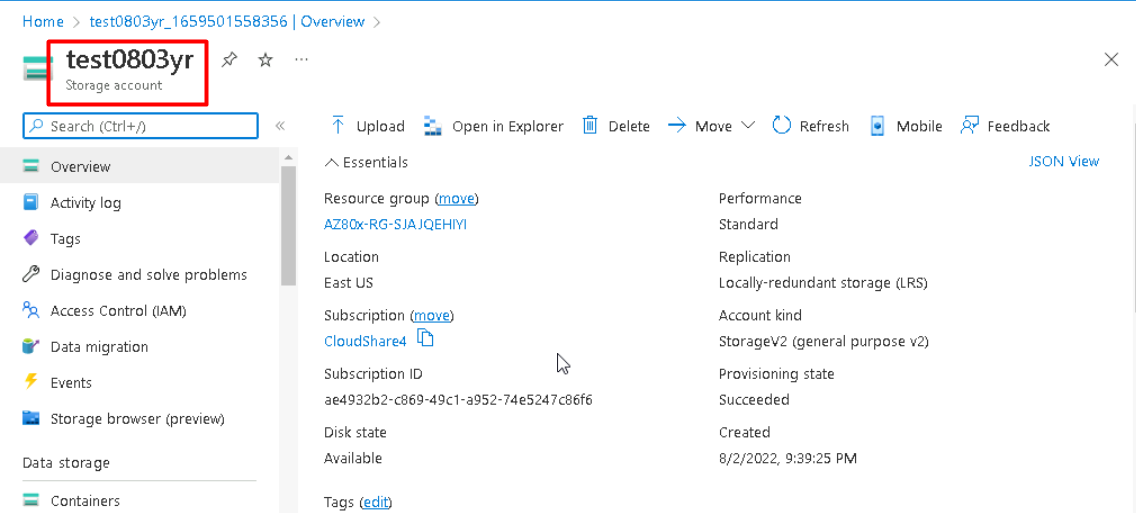The height and width of the screenshot is (513, 1136).
Task: Click the Refresh circular arrow icon
Action: (x=781, y=125)
